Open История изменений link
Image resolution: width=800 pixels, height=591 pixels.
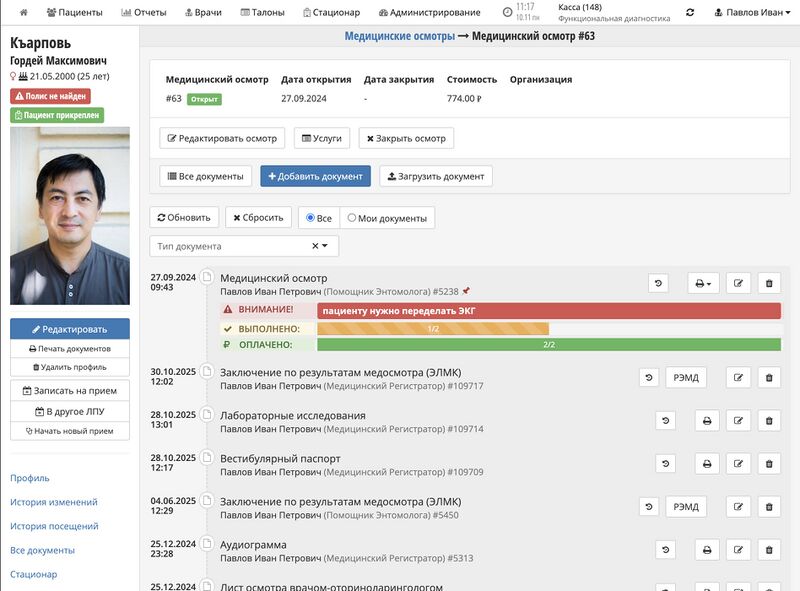coord(54,502)
